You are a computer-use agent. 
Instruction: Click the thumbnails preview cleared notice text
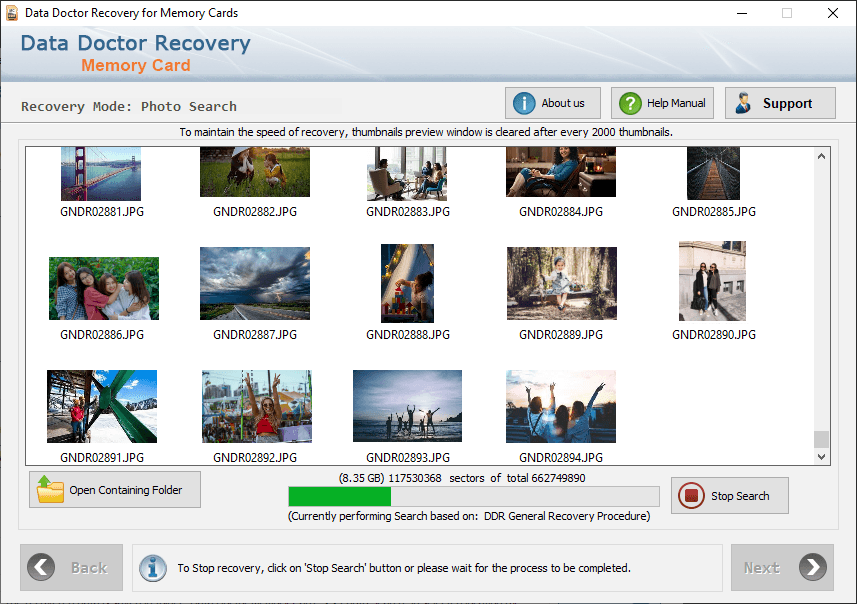[x=426, y=132]
